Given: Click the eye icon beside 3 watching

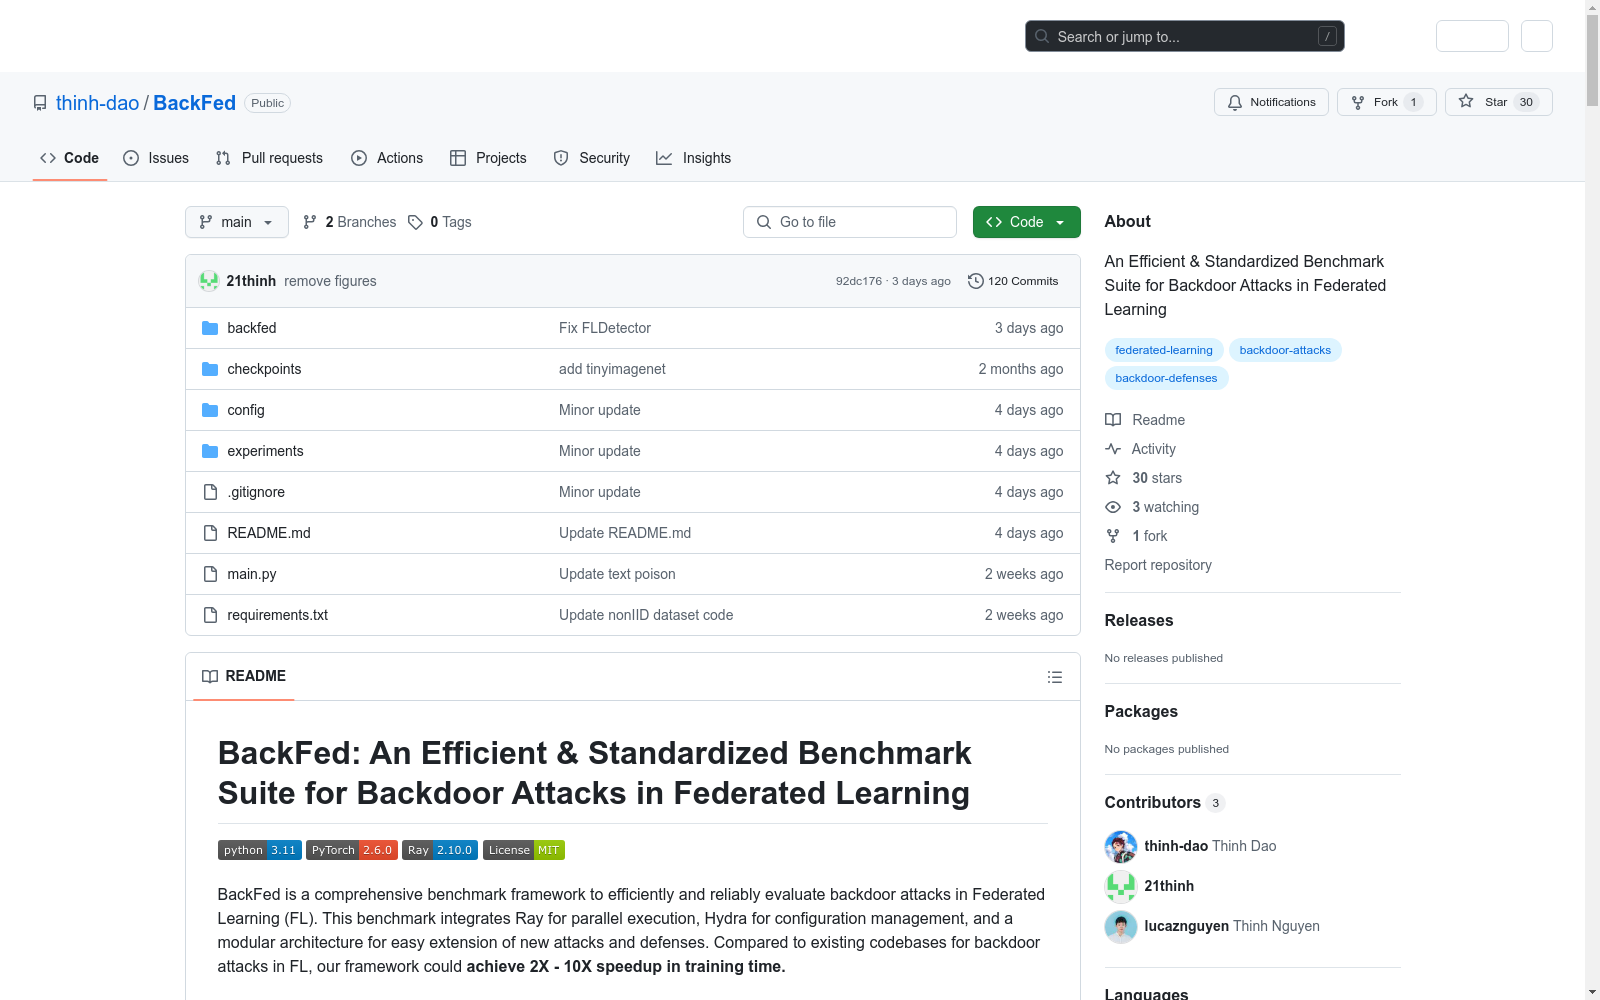Looking at the screenshot, I should [x=1113, y=507].
